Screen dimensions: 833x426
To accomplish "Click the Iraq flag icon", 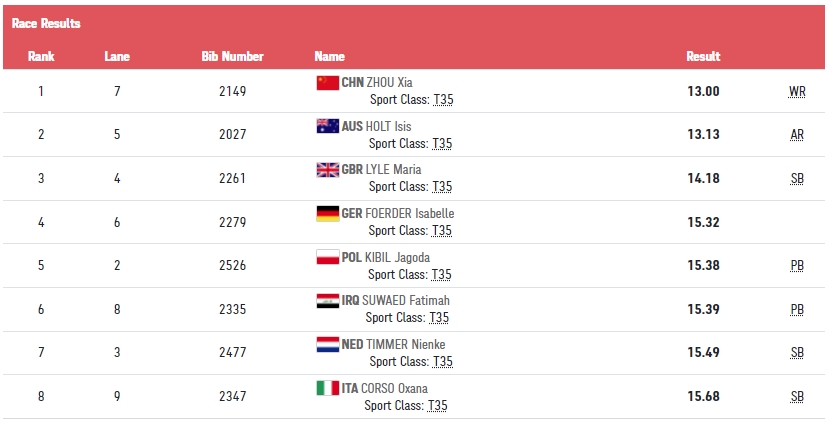I will 327,300.
